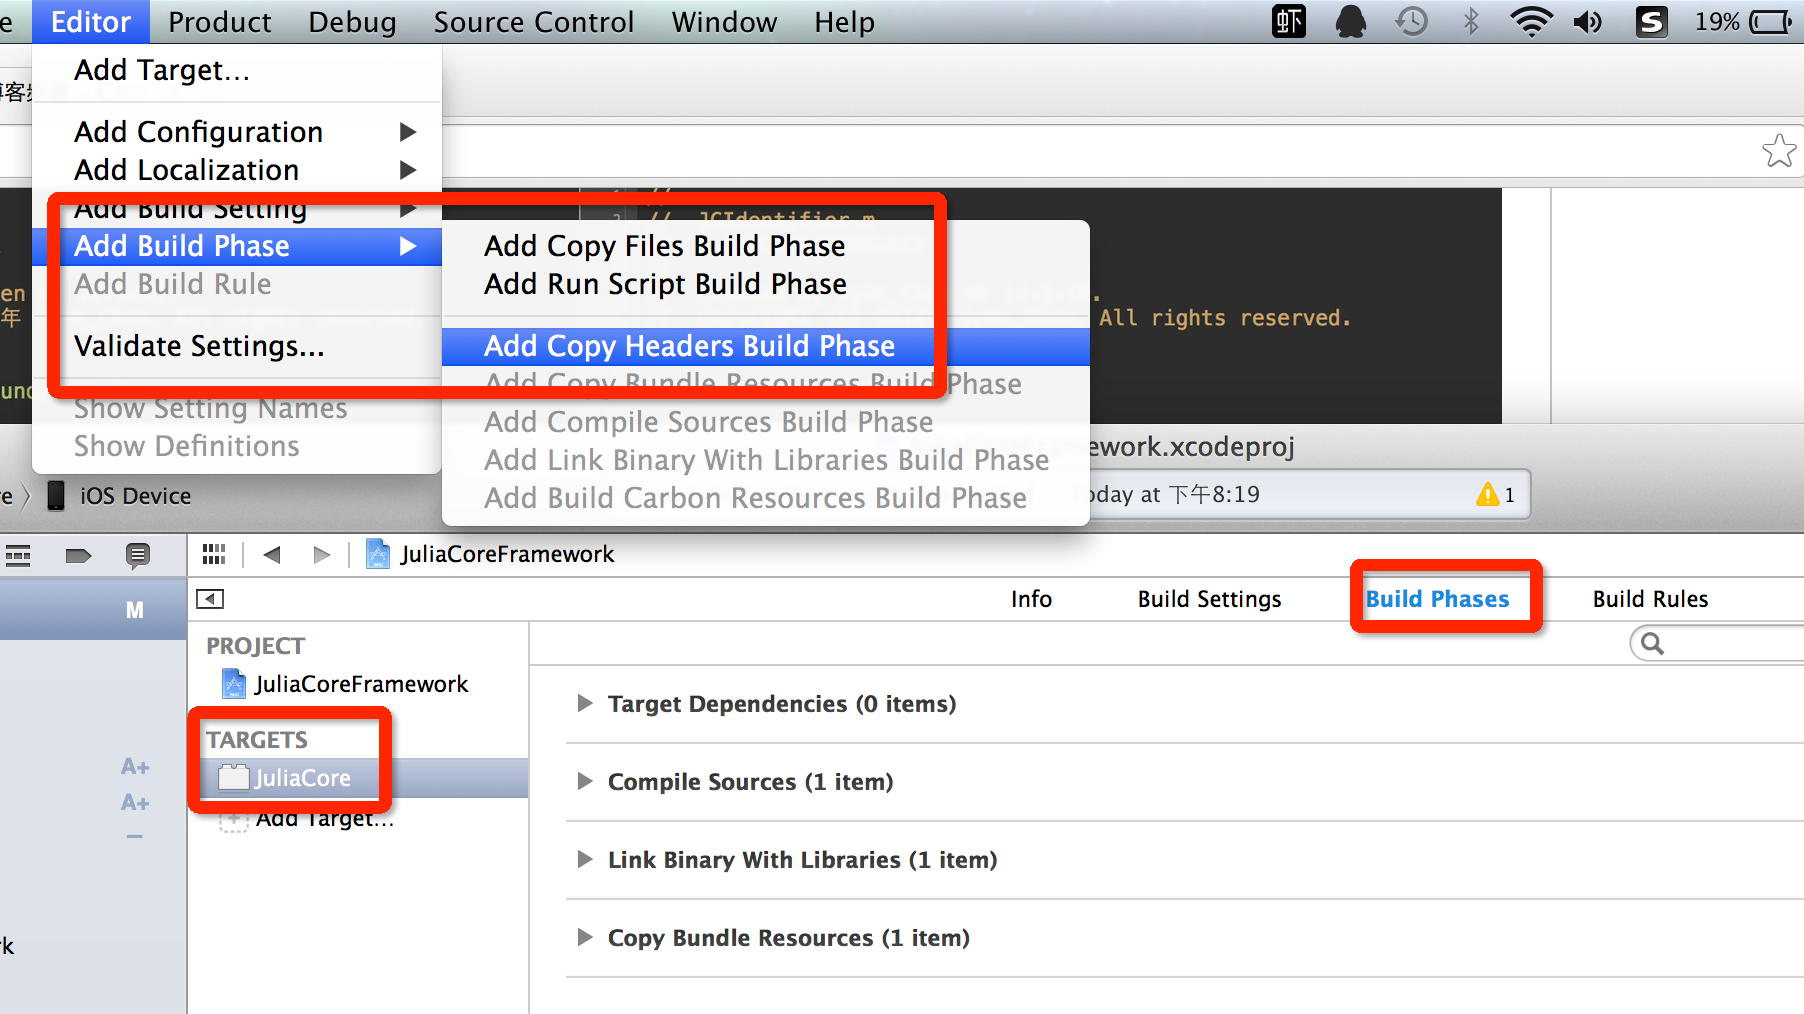Image resolution: width=1804 pixels, height=1014 pixels.
Task: Open the log navigator speech bubble icon
Action: pyautogui.click(x=138, y=555)
